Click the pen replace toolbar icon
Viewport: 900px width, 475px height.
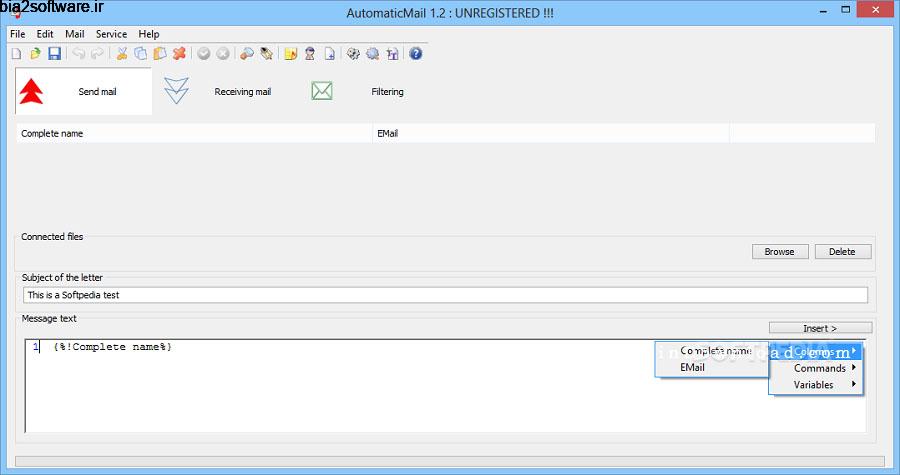click(x=266, y=54)
